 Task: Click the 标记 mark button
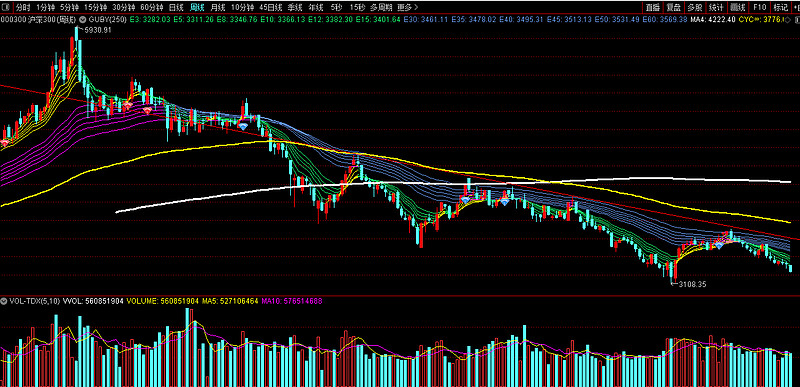[x=780, y=7]
